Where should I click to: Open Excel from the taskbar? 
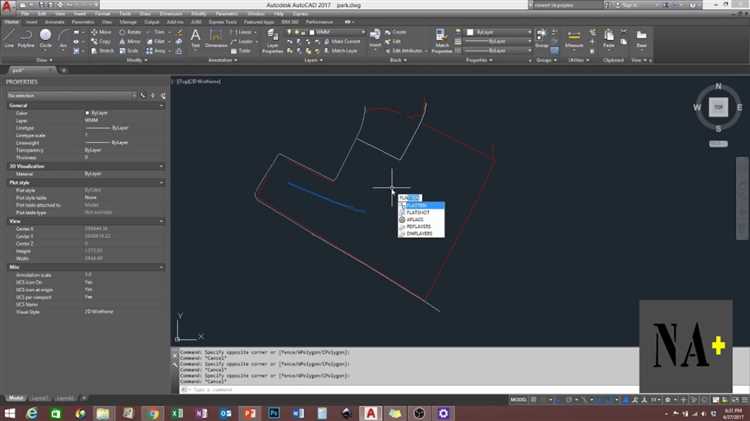pyautogui.click(x=176, y=413)
